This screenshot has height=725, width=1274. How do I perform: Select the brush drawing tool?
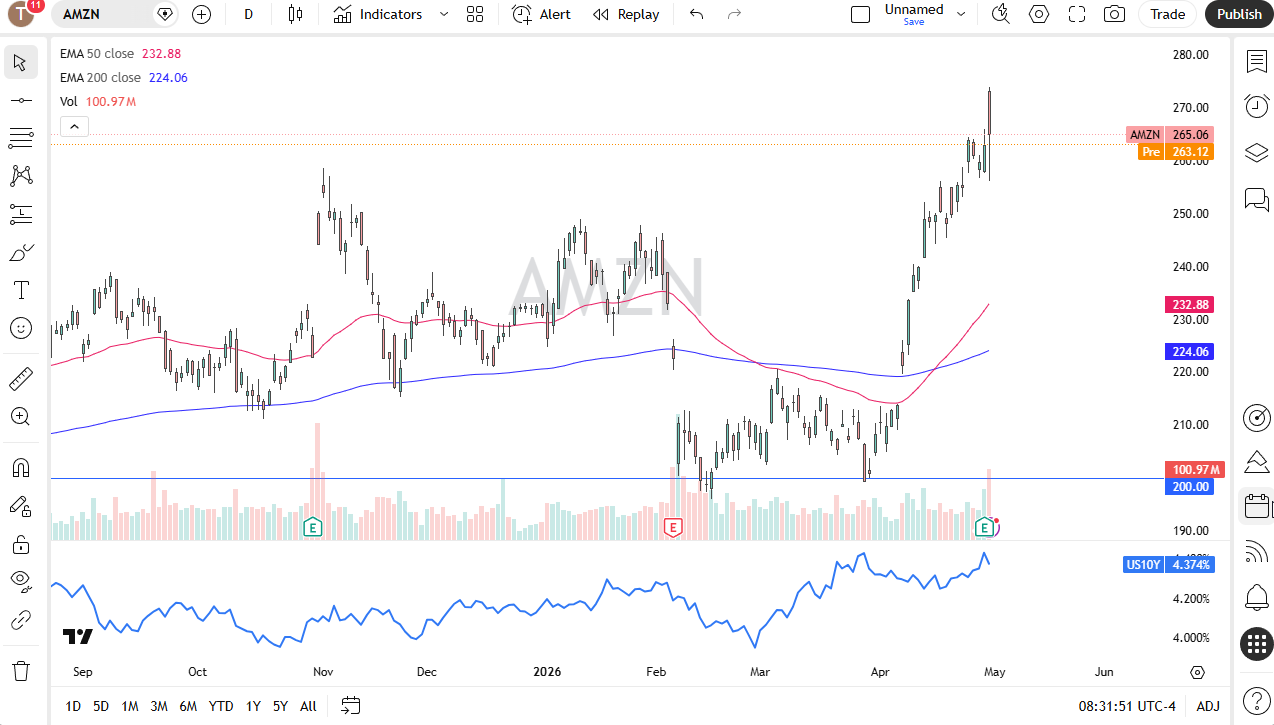click(21, 252)
